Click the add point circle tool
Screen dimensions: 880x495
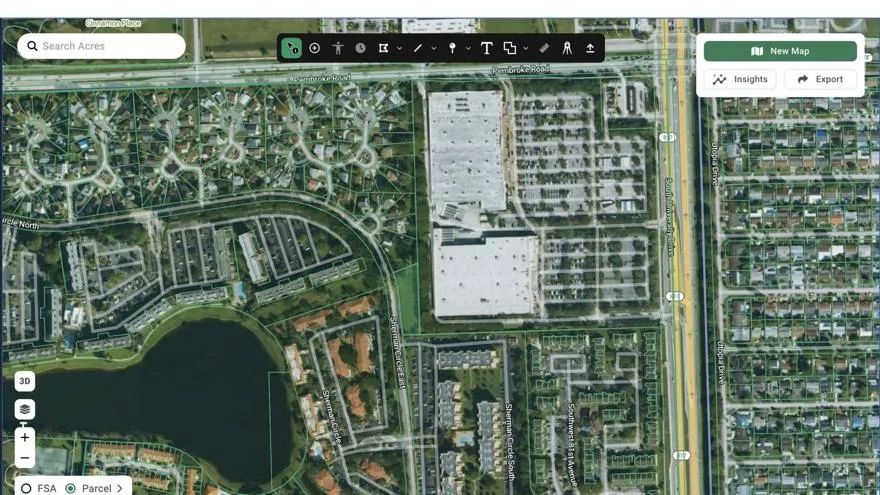(x=314, y=48)
